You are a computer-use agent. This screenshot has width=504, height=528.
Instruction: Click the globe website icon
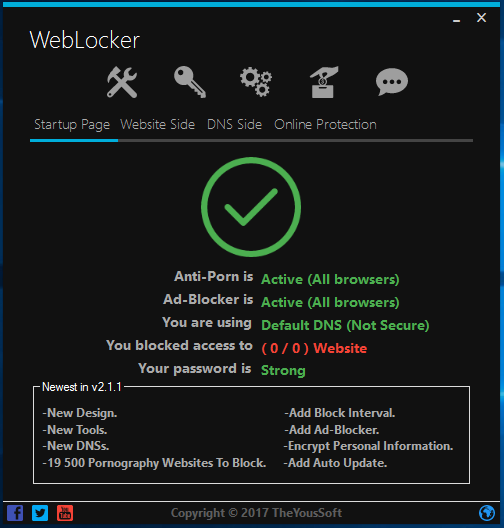[x=487, y=513]
